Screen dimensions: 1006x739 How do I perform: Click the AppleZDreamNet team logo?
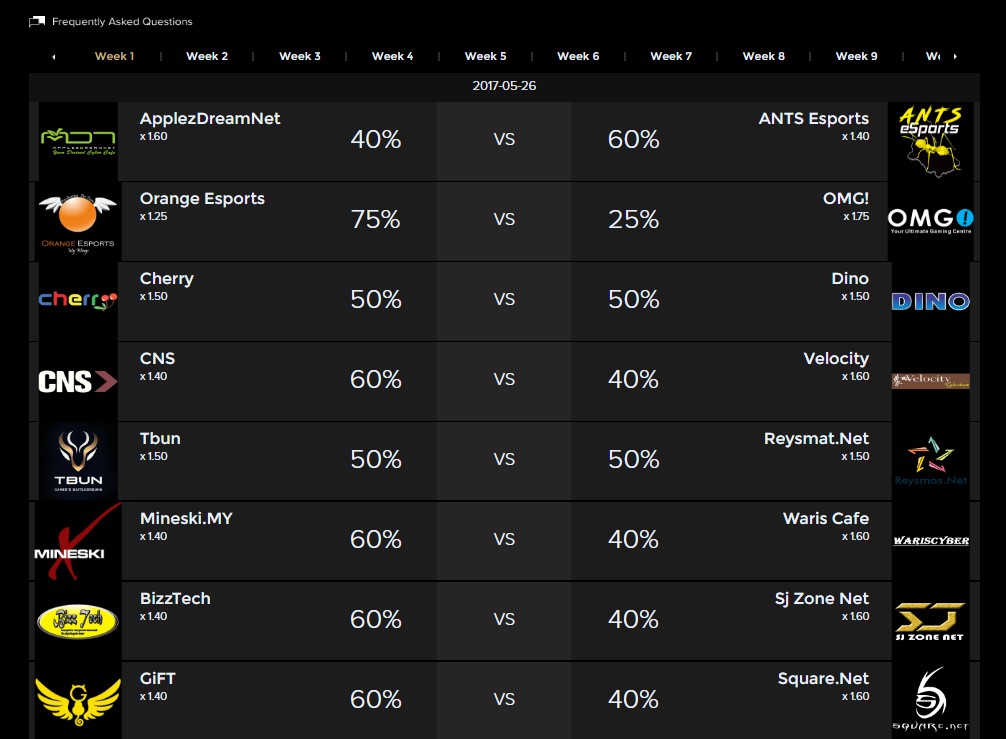[x=78, y=141]
